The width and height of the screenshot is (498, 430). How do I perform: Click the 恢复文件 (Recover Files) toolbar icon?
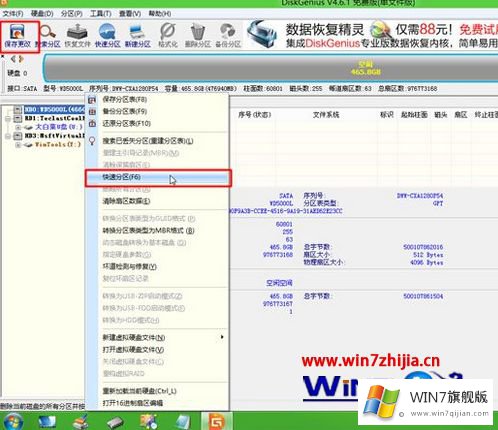coord(77,36)
